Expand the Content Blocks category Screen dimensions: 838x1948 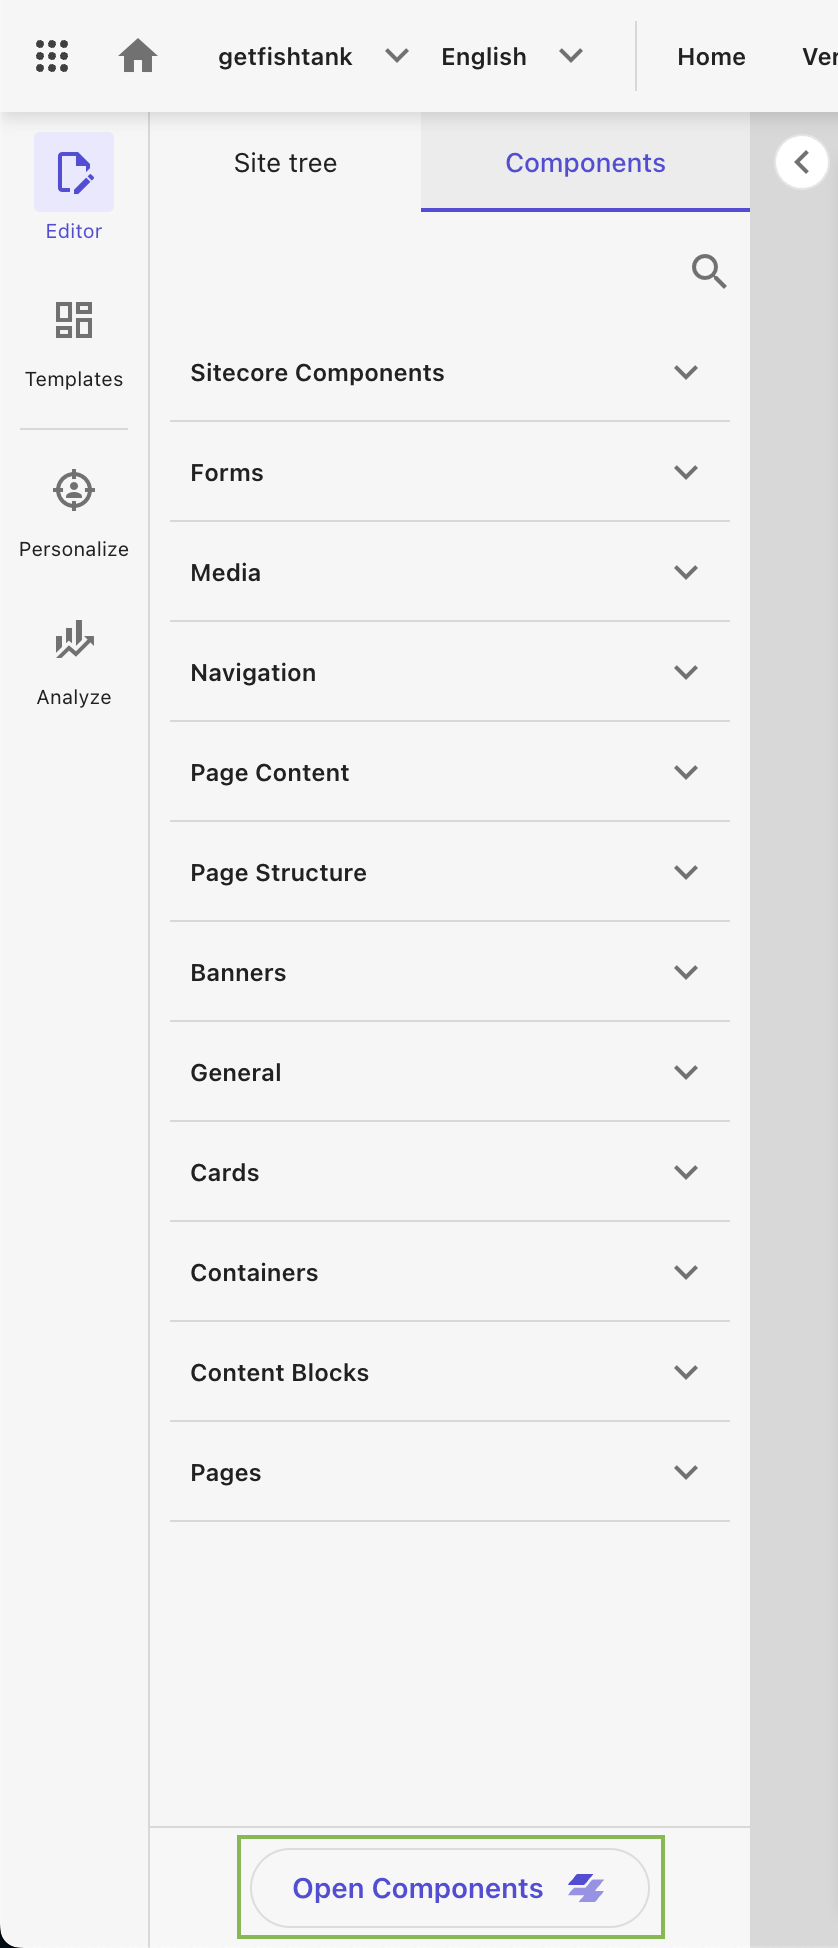tap(686, 1372)
